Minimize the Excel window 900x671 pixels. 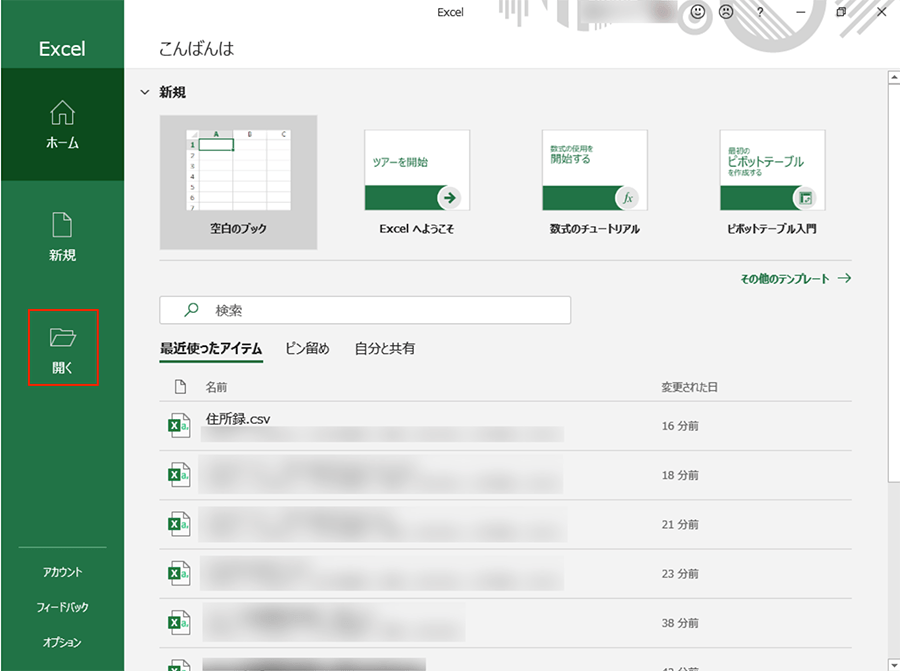(801, 12)
